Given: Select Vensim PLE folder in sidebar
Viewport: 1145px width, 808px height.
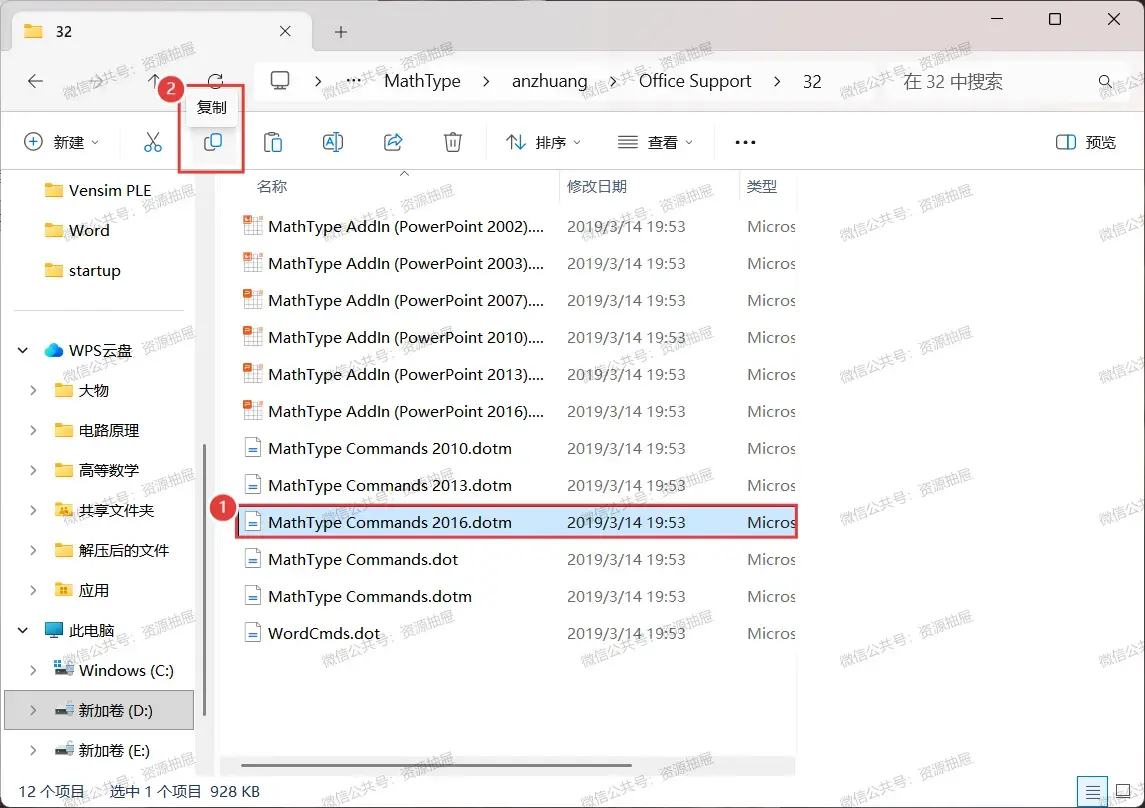Looking at the screenshot, I should pos(98,191).
